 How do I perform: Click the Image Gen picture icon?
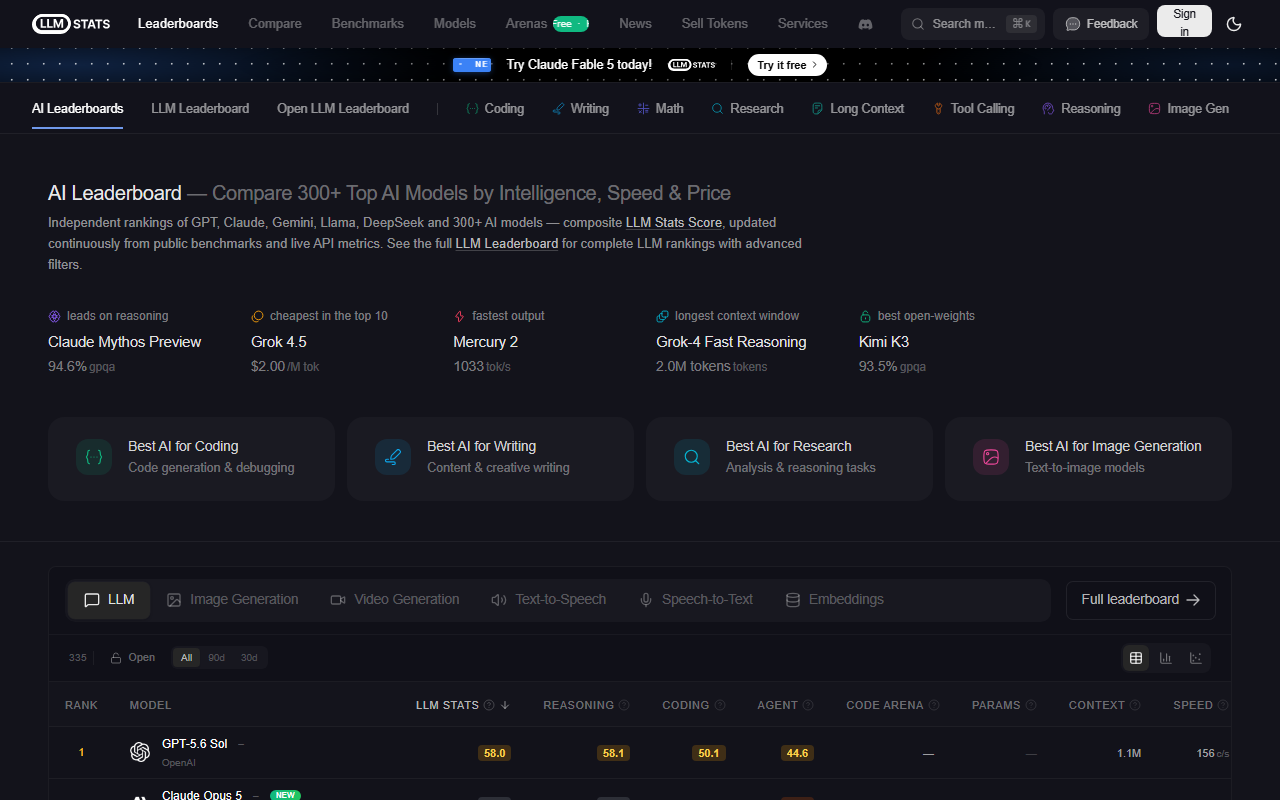(1154, 108)
